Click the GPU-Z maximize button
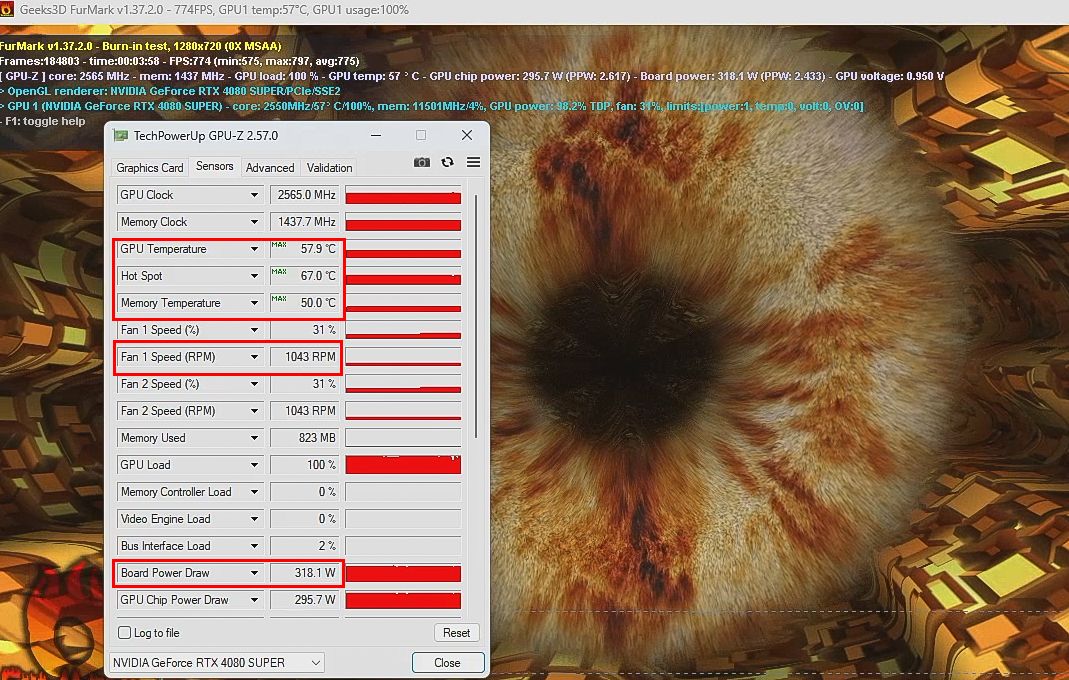Viewport: 1069px width, 680px height. pos(421,136)
